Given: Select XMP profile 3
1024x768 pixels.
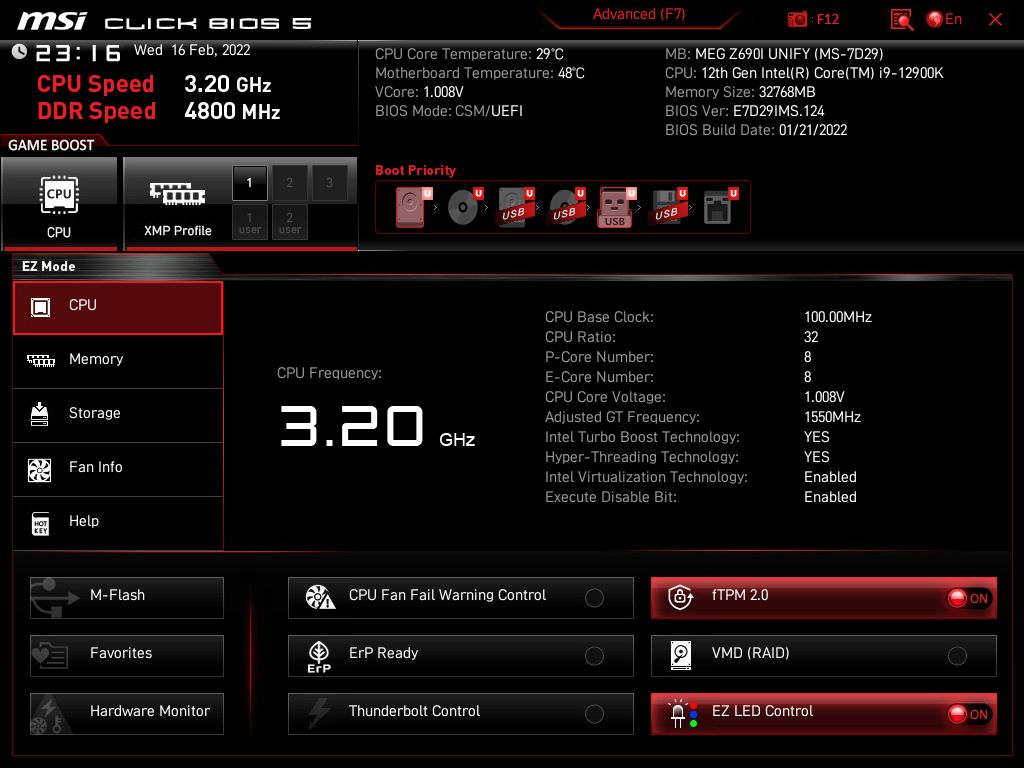Looking at the screenshot, I should coord(329,183).
